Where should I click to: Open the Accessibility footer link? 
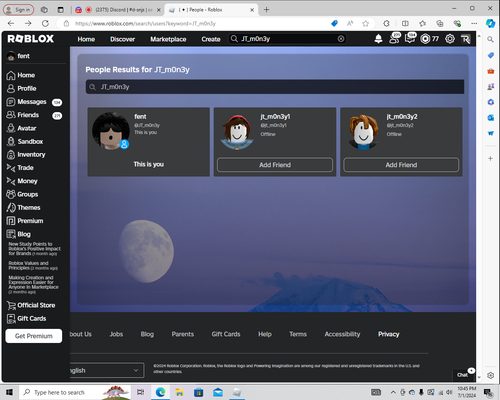[342, 334]
